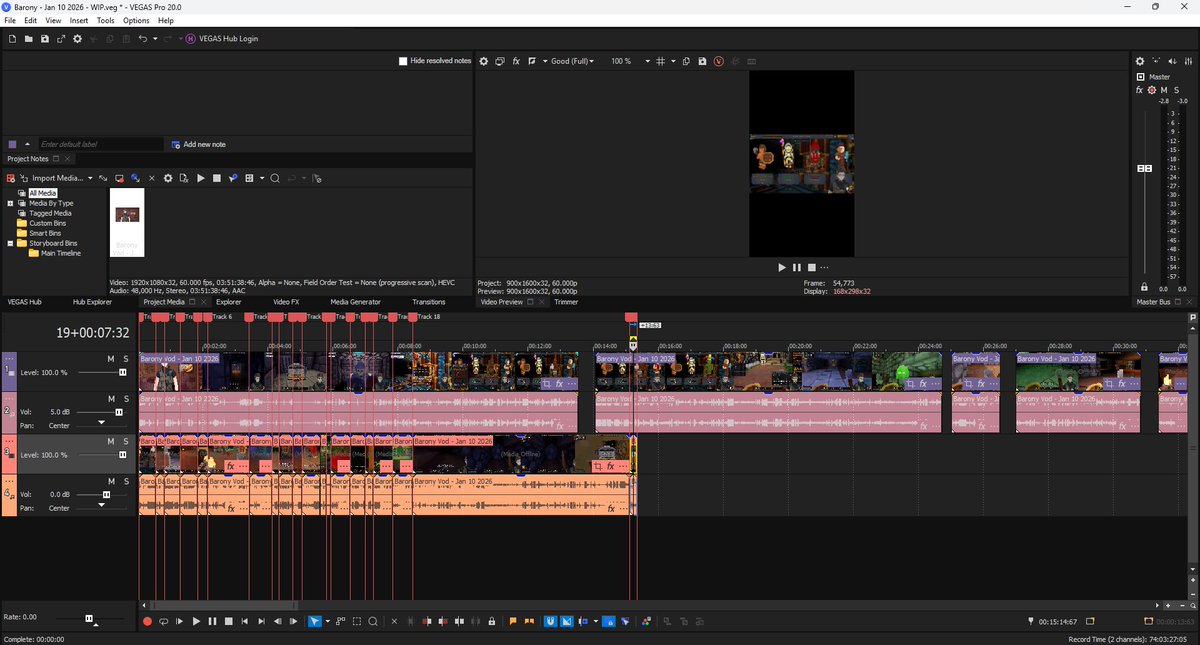Open the Tools menu
Screen dimensions: 1200x645
point(106,20)
